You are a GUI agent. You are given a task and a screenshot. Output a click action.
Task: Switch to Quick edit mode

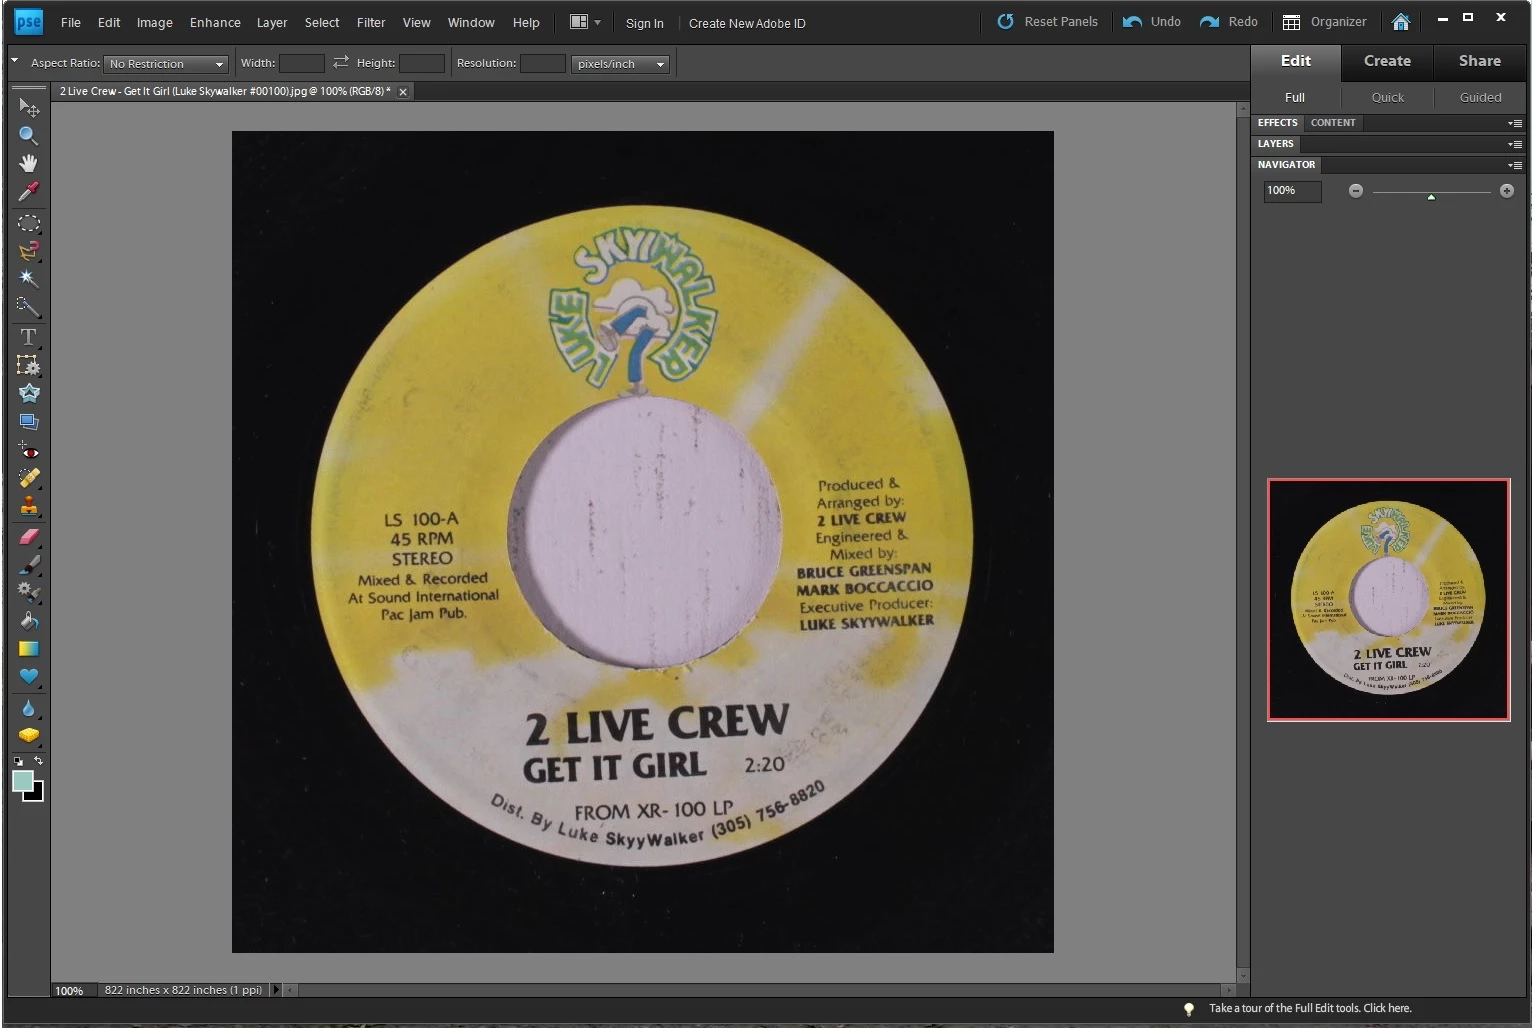tap(1387, 97)
